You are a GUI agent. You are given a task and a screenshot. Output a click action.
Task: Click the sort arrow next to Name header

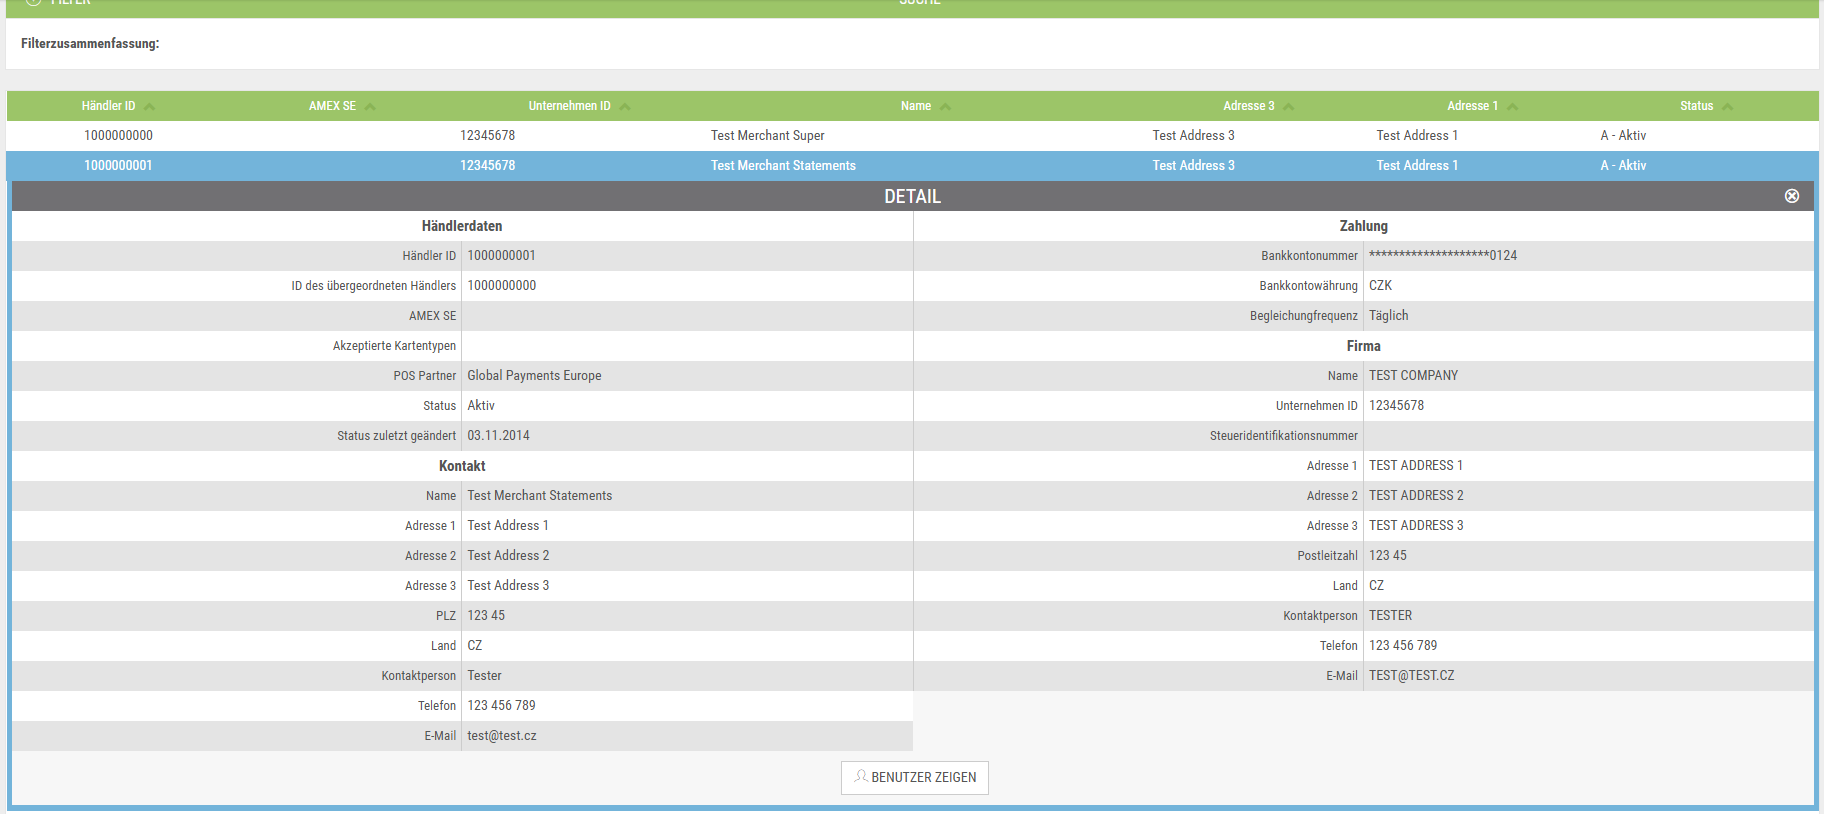pos(945,106)
